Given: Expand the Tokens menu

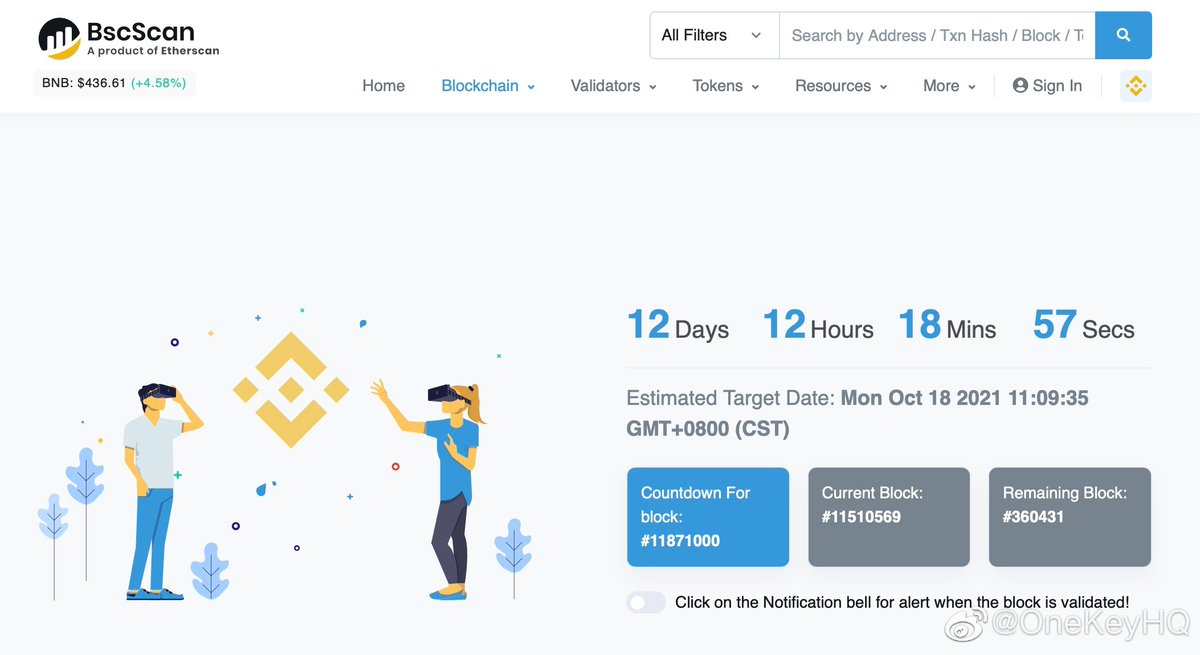Looking at the screenshot, I should 725,86.
